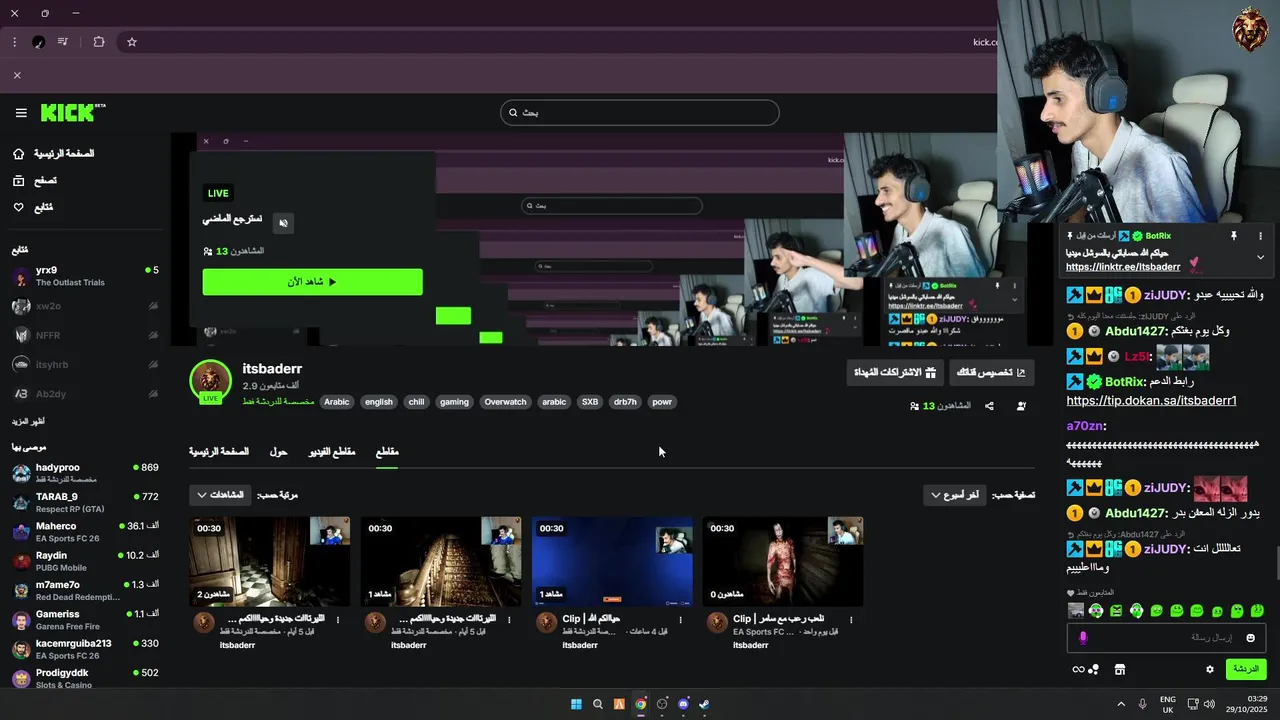The width and height of the screenshot is (1280, 720).
Task: Open the emoji picker in chat
Action: tap(1250, 638)
